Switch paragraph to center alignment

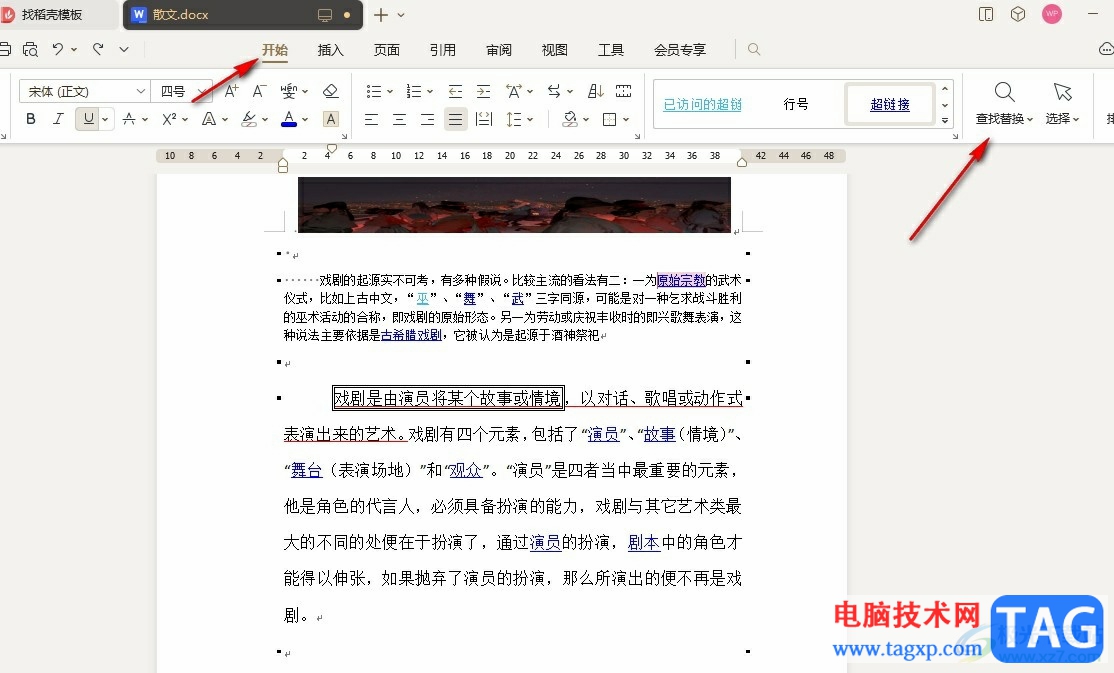pos(399,119)
